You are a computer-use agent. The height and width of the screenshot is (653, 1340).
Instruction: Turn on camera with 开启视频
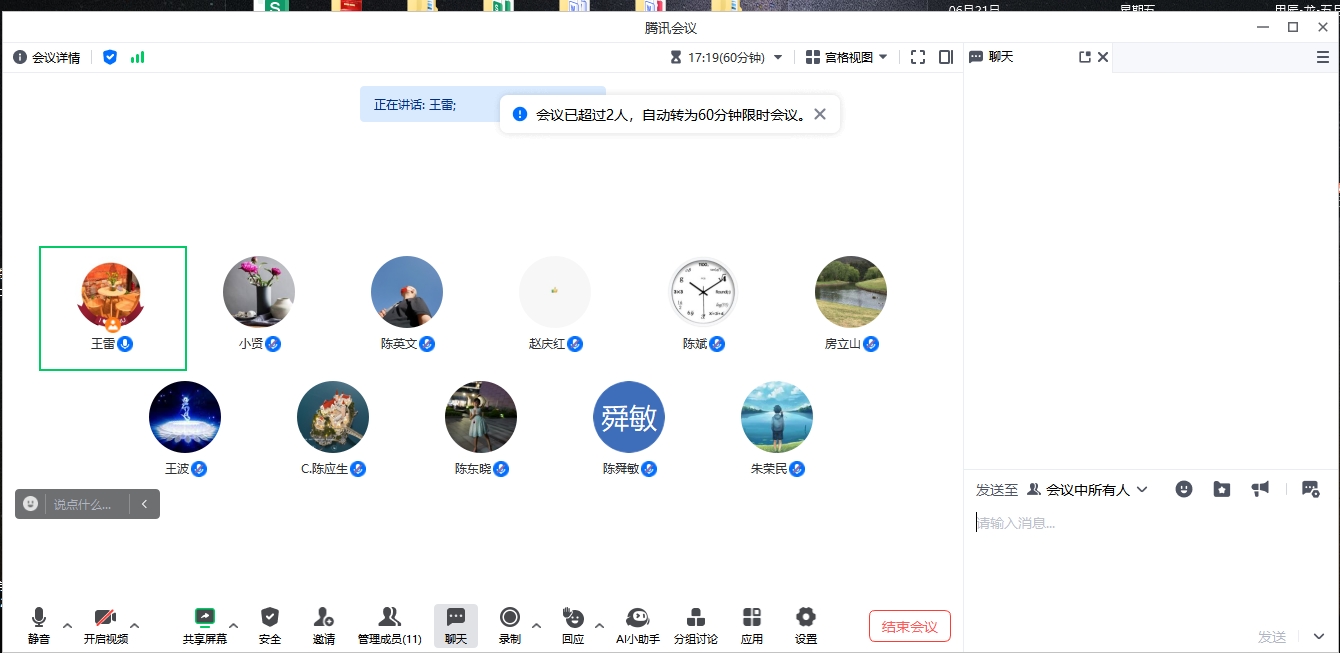pos(105,618)
